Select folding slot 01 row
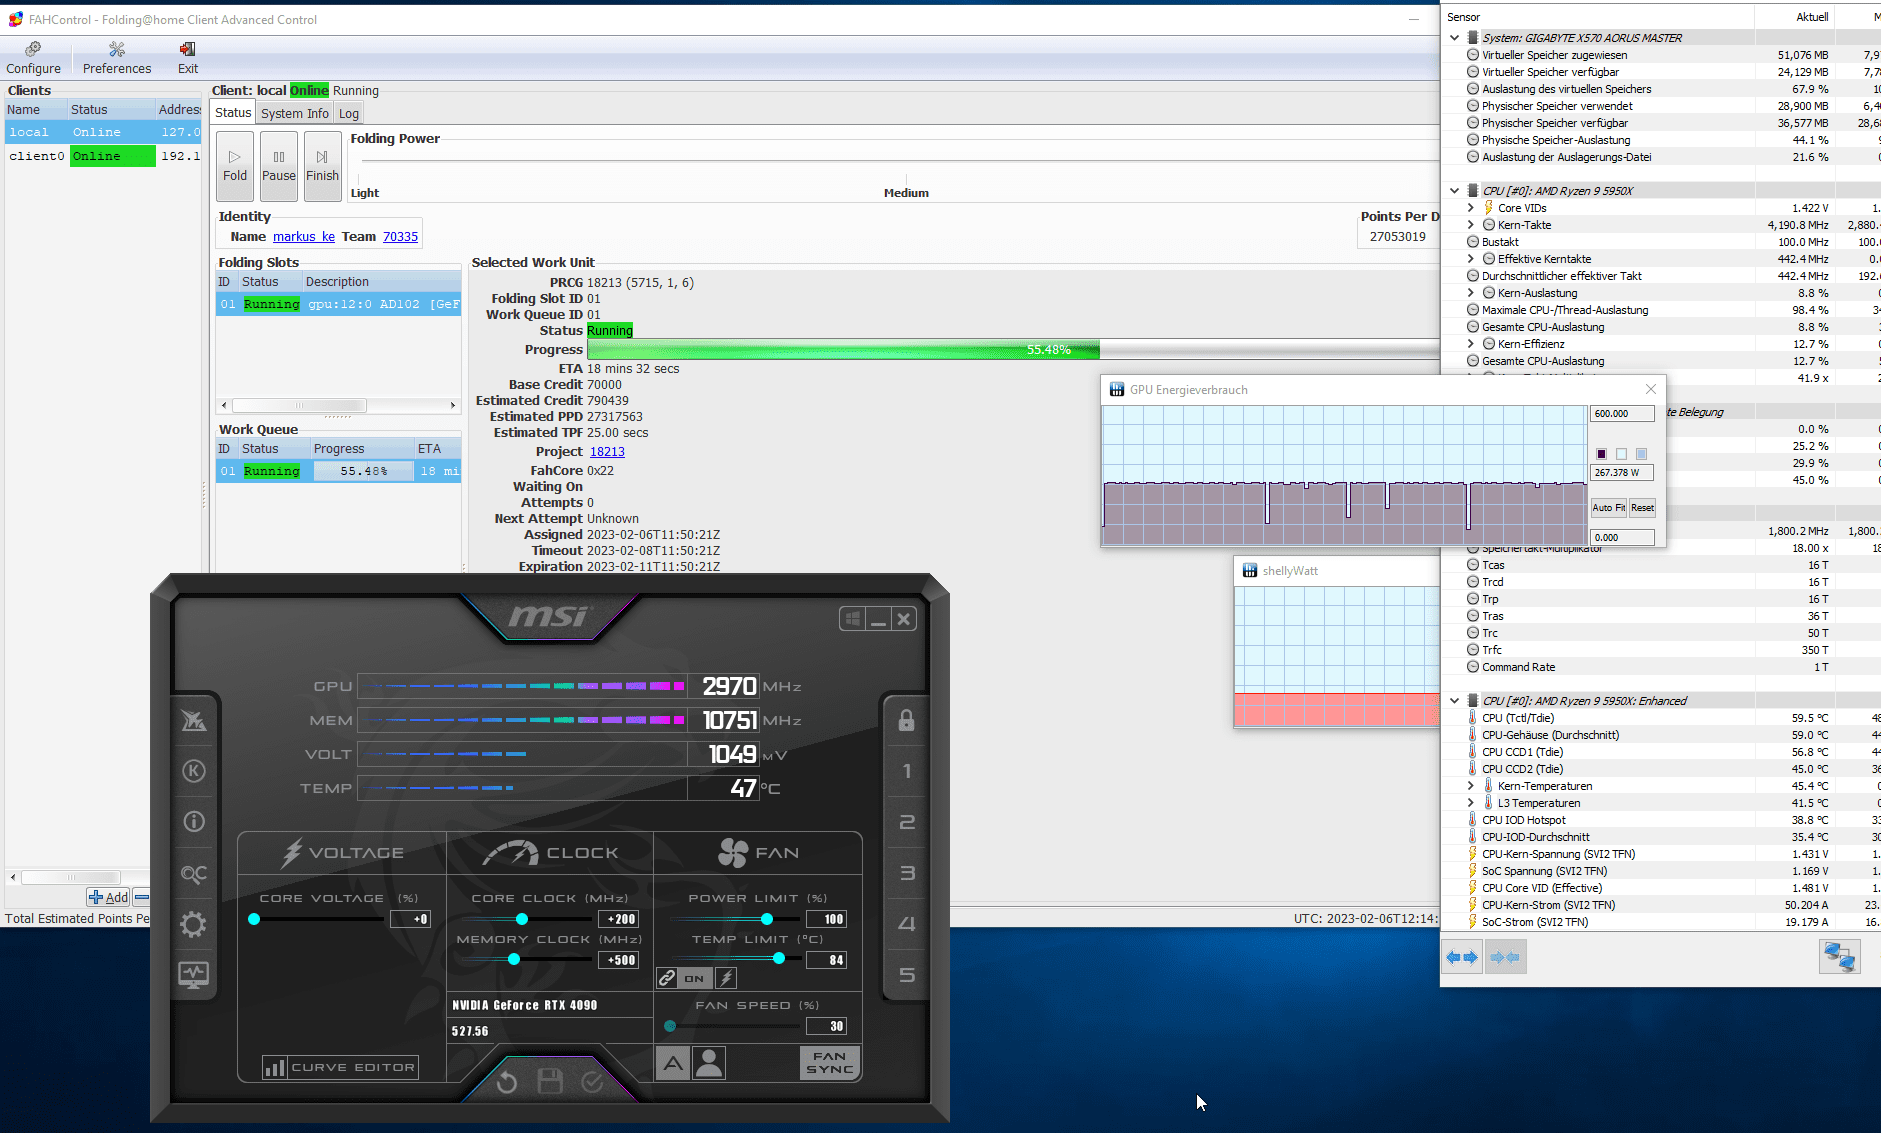Image resolution: width=1881 pixels, height=1133 pixels. 338,304
